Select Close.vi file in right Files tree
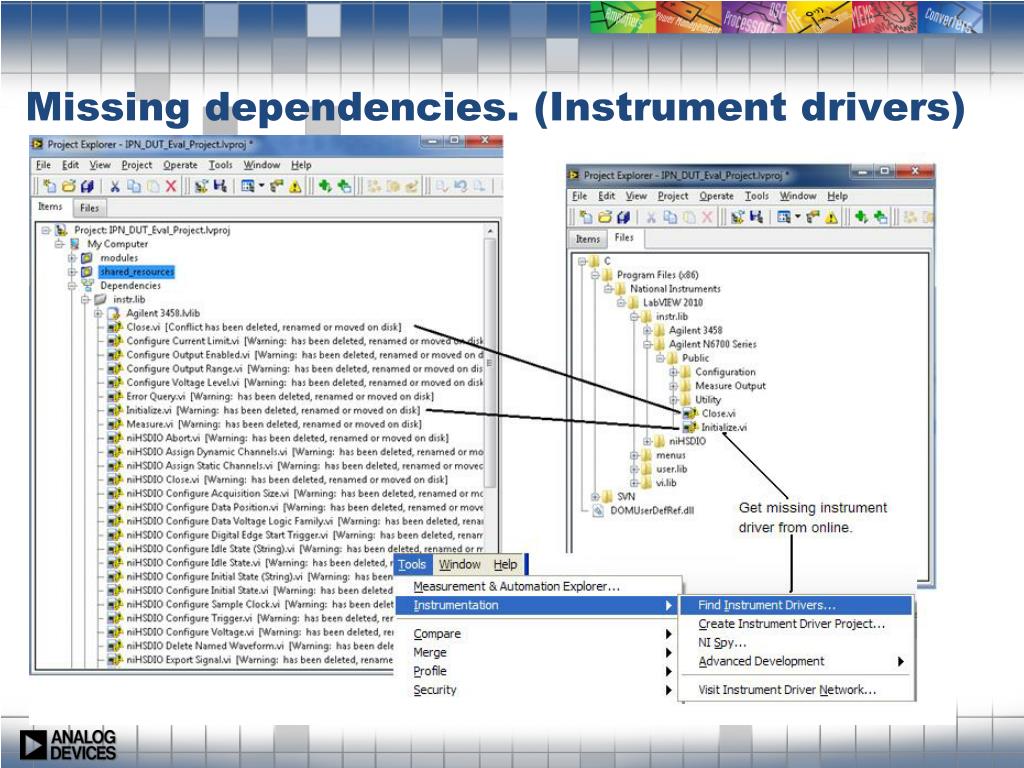 (x=718, y=413)
